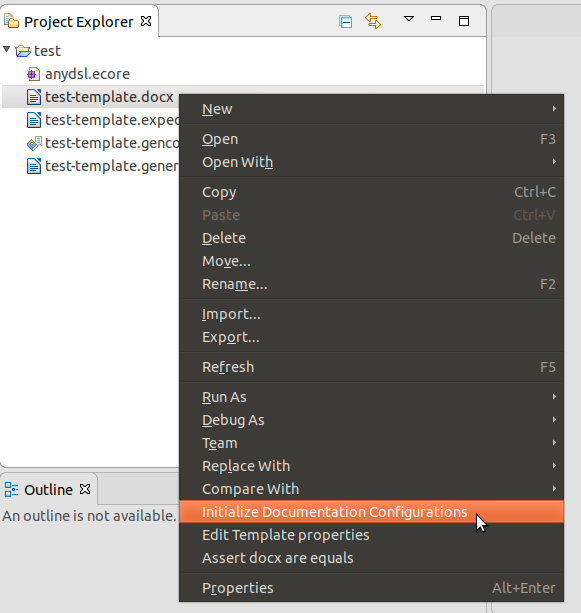Open the Project Explorer view menu triangle
This screenshot has height=613, width=581.
tap(409, 19)
